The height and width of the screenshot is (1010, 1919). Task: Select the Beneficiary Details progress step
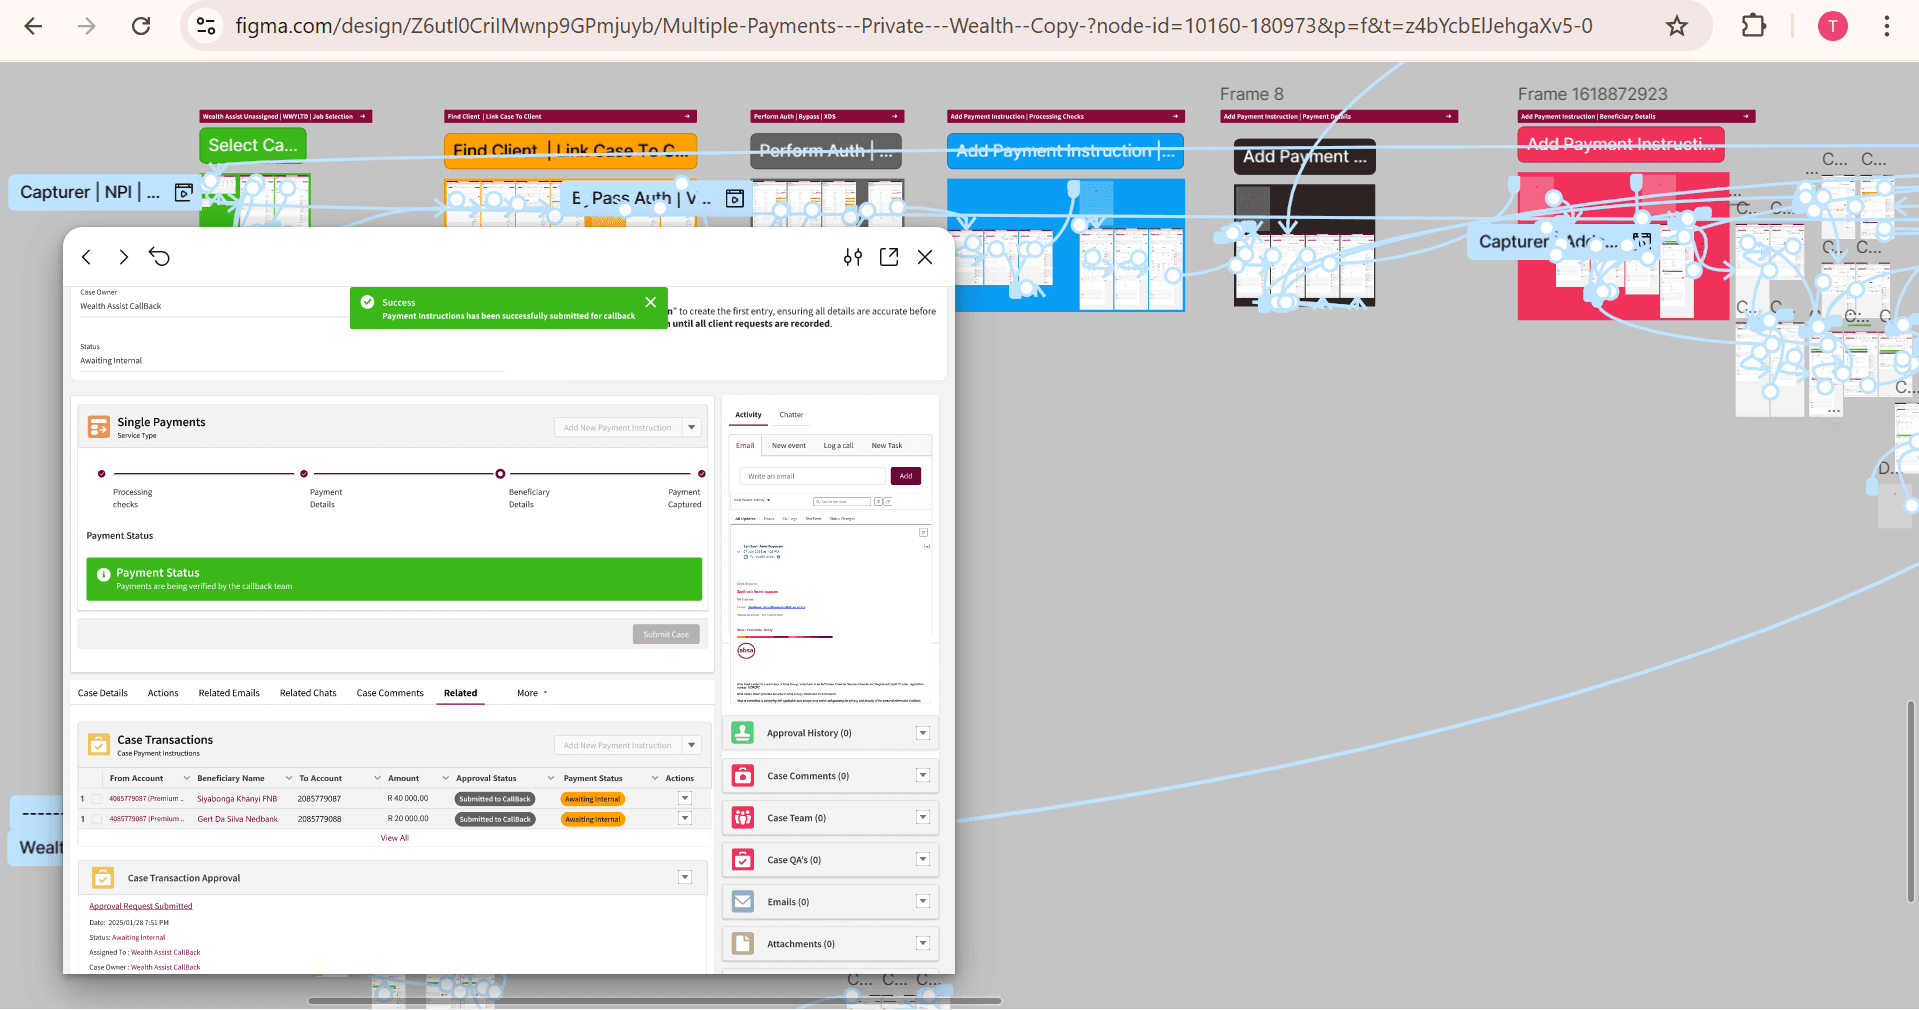pyautogui.click(x=500, y=474)
